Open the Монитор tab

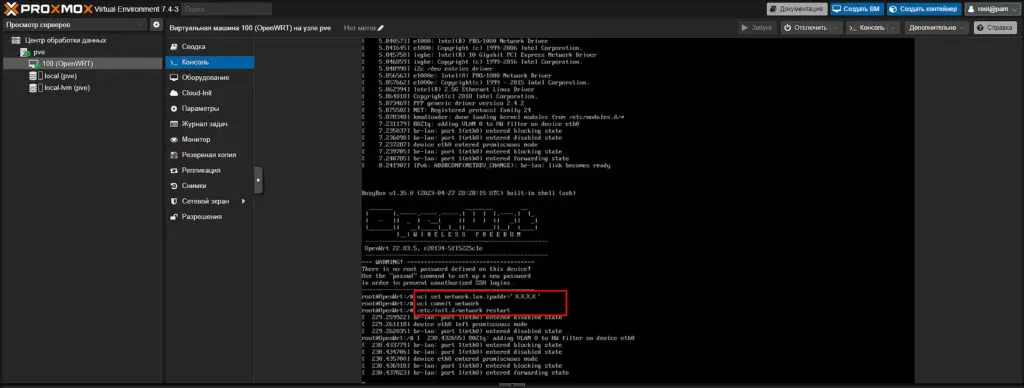pos(209,139)
